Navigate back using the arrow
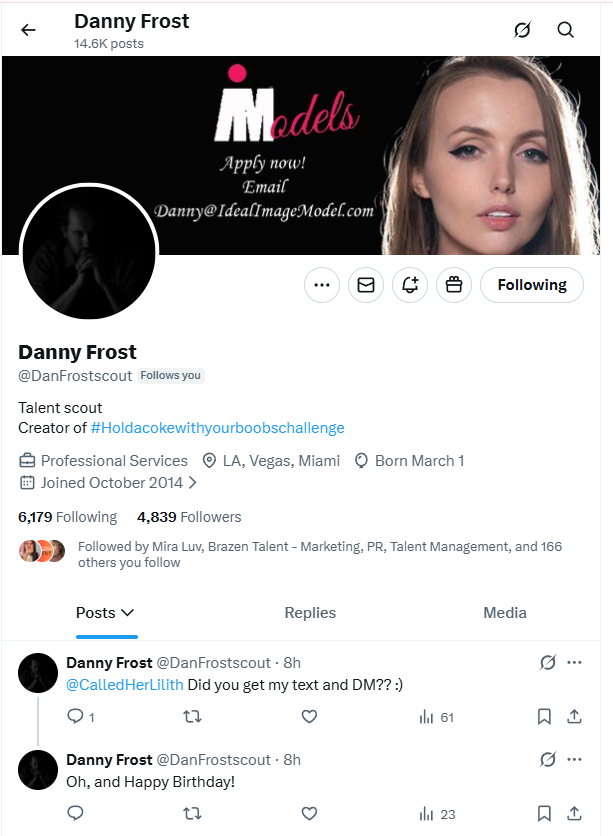The height and width of the screenshot is (836, 613). click(28, 29)
